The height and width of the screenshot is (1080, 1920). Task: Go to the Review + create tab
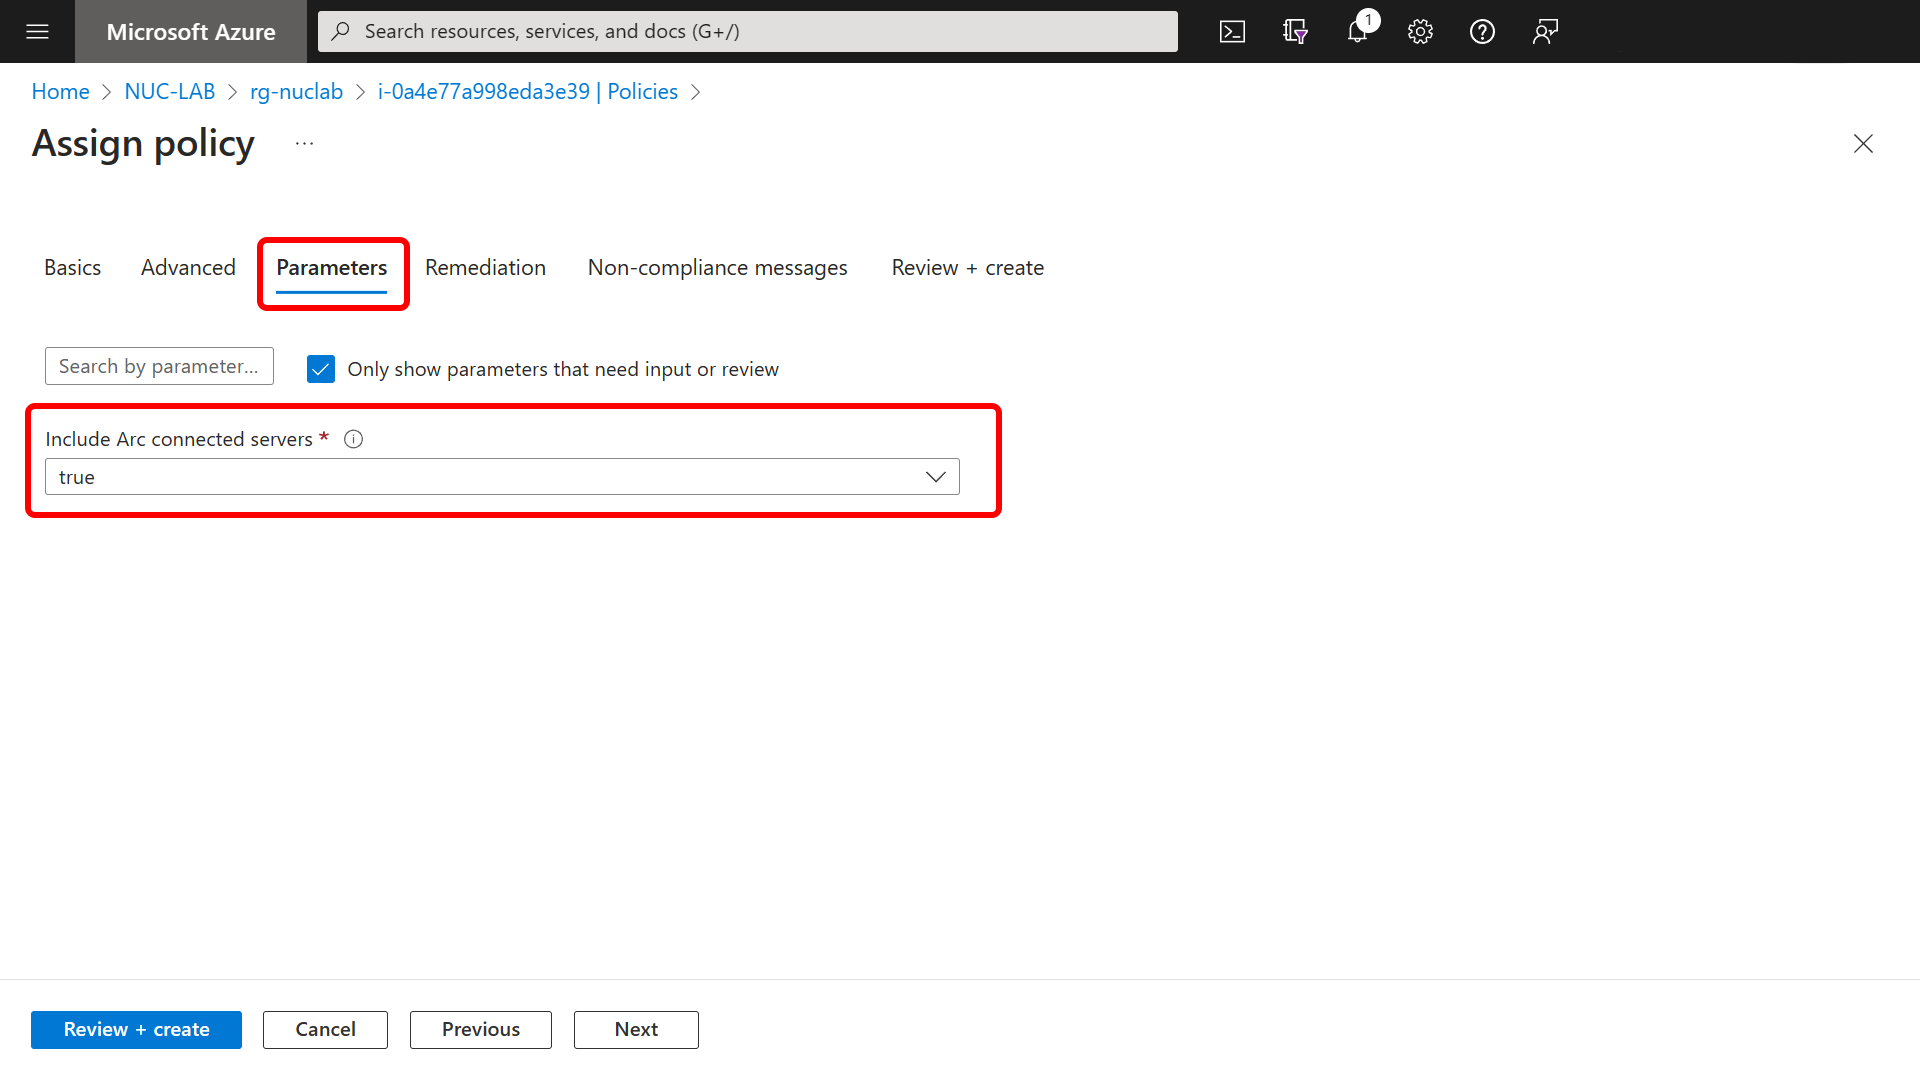[967, 268]
